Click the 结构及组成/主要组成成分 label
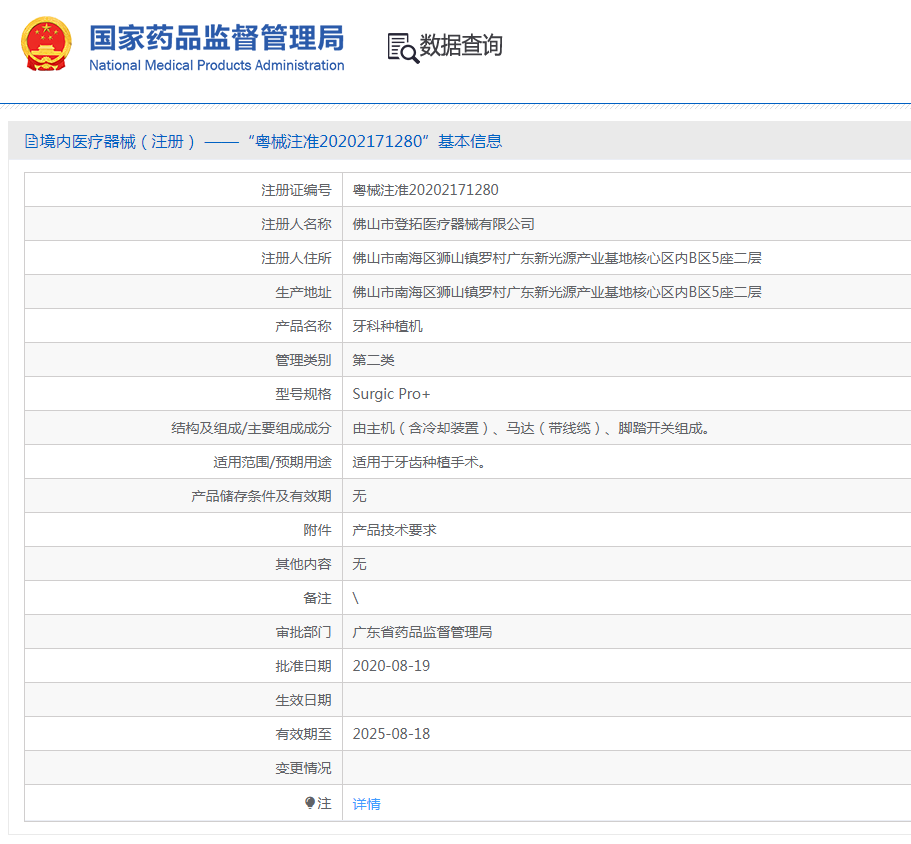 [x=252, y=428]
